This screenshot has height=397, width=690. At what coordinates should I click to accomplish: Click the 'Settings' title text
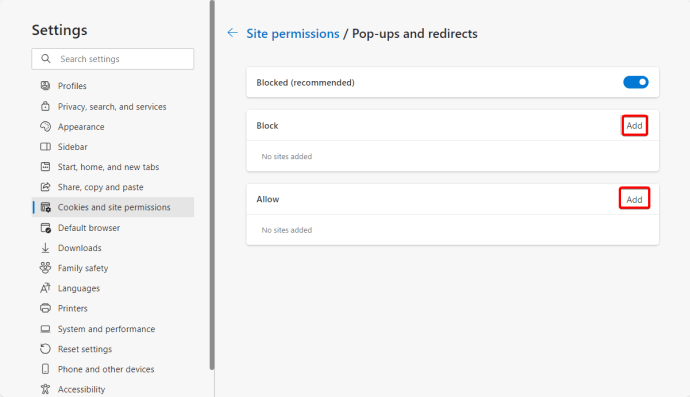[59, 30]
